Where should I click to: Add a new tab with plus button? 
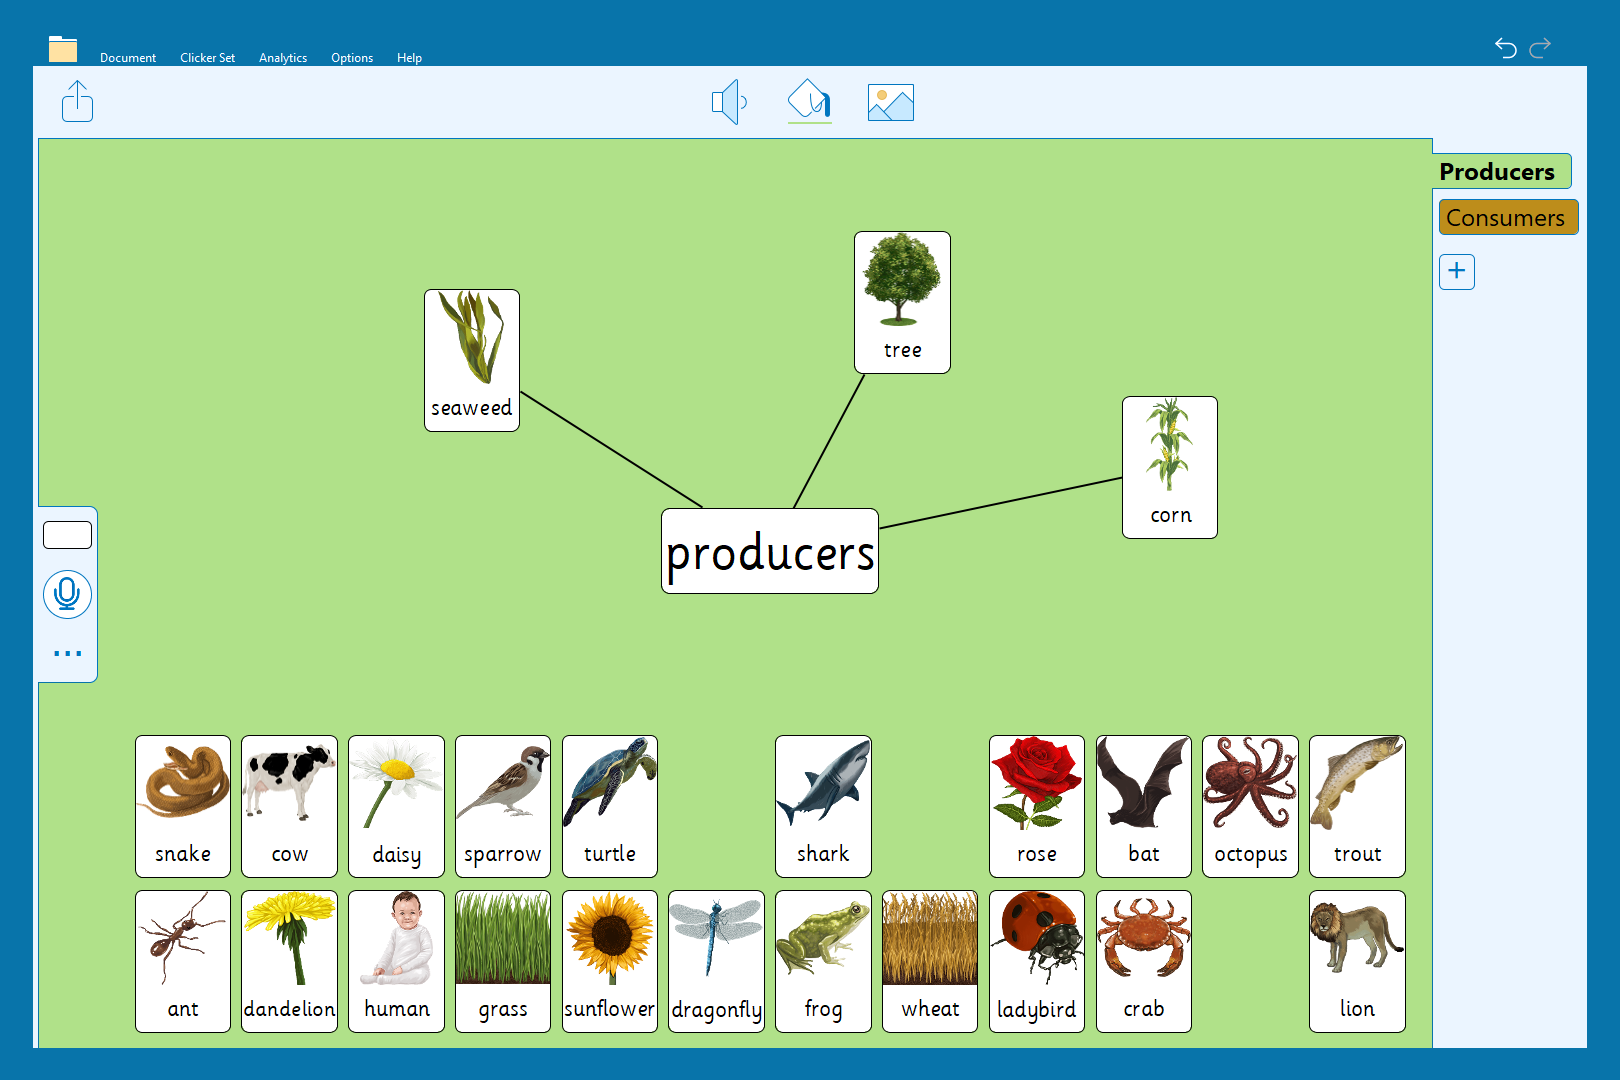1456,271
